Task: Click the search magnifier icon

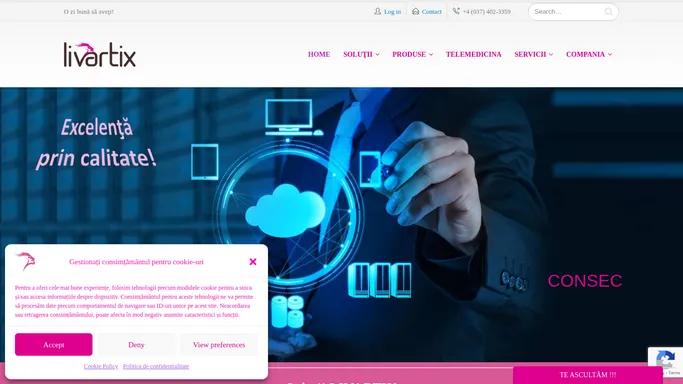Action: coord(609,12)
